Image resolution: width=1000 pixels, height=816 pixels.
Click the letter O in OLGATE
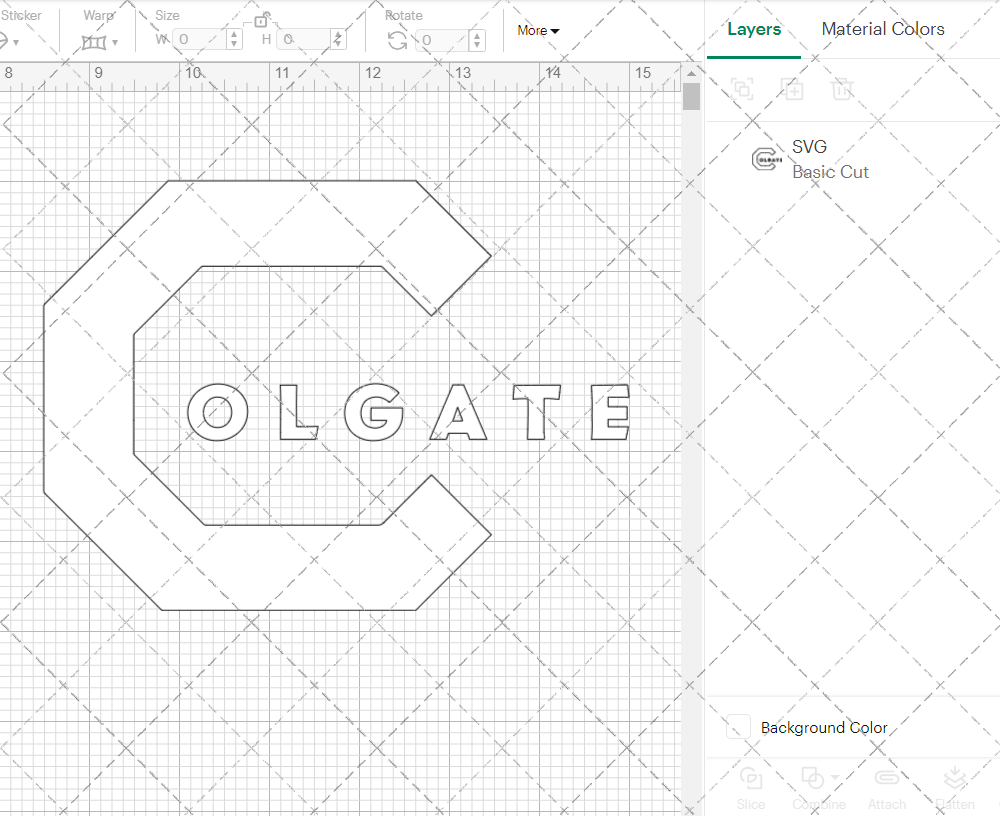[217, 412]
